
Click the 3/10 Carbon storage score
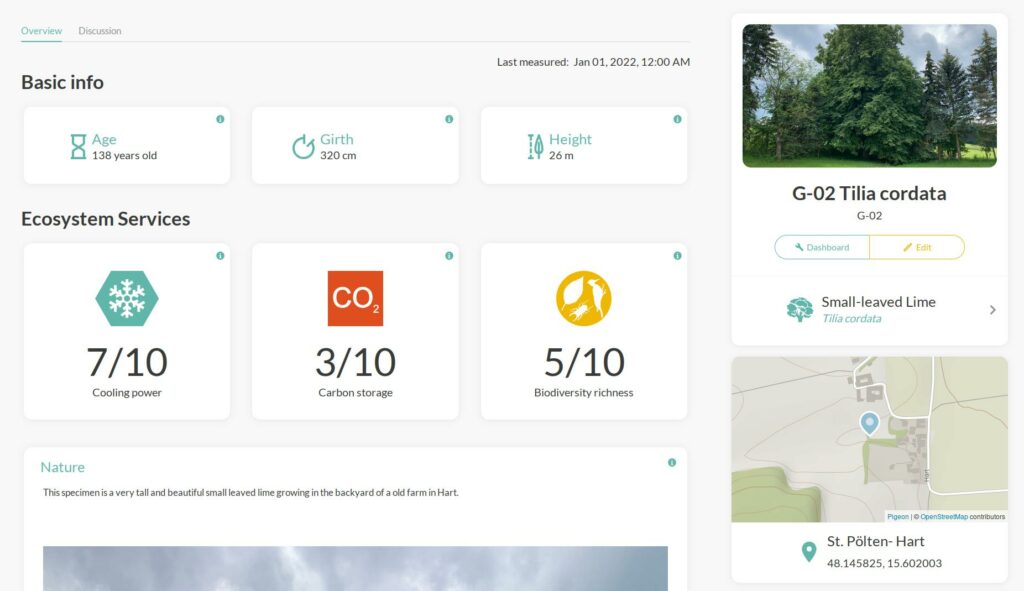(355, 362)
